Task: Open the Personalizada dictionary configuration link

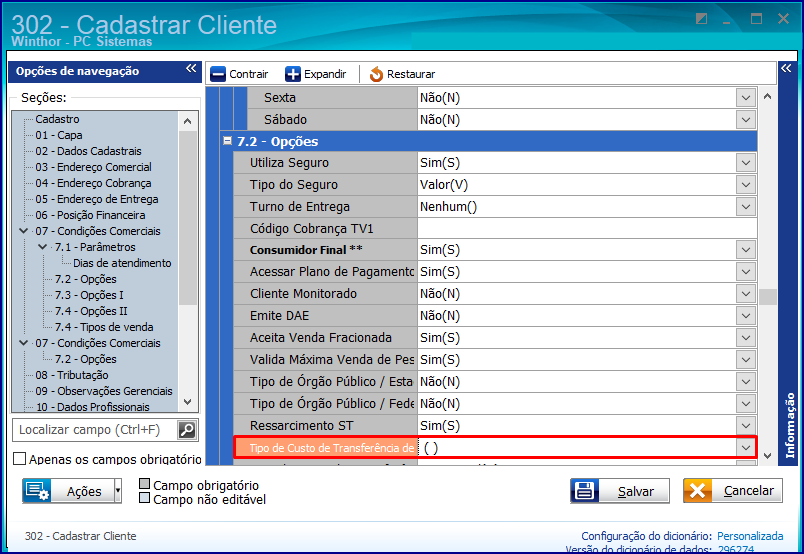Action: [x=750, y=536]
